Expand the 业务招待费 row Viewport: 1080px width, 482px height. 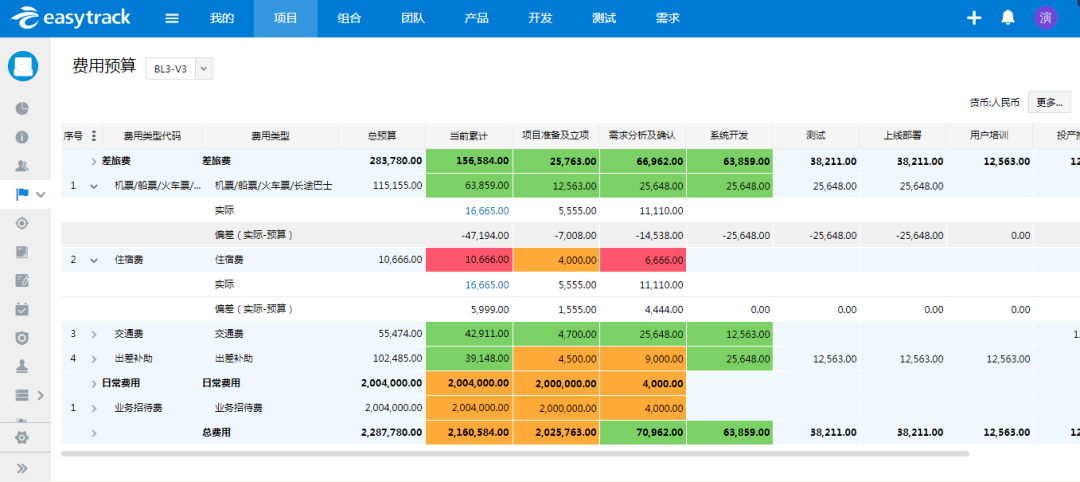click(94, 408)
